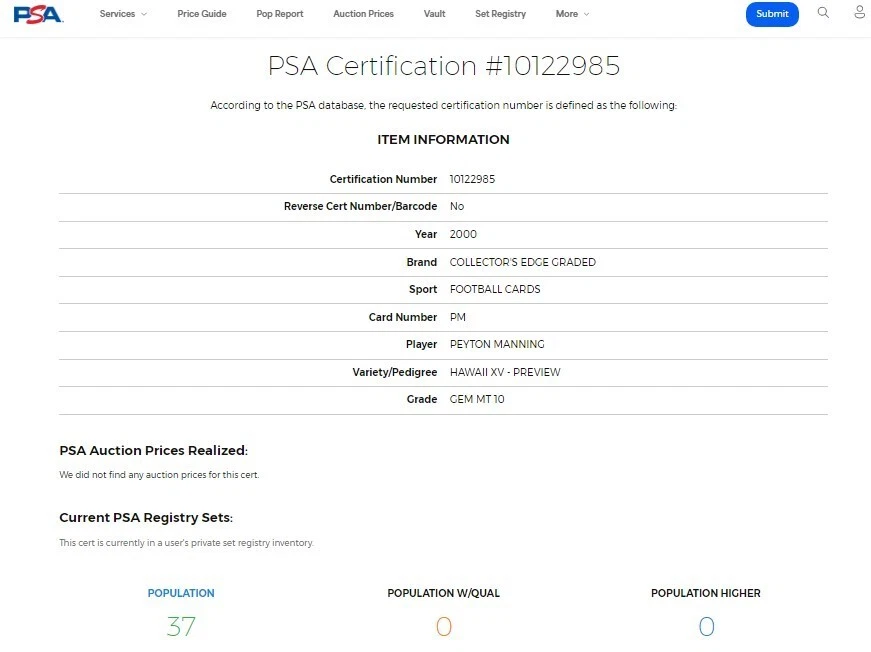Select the Vault menu item
The width and height of the screenshot is (871, 652).
tap(434, 14)
